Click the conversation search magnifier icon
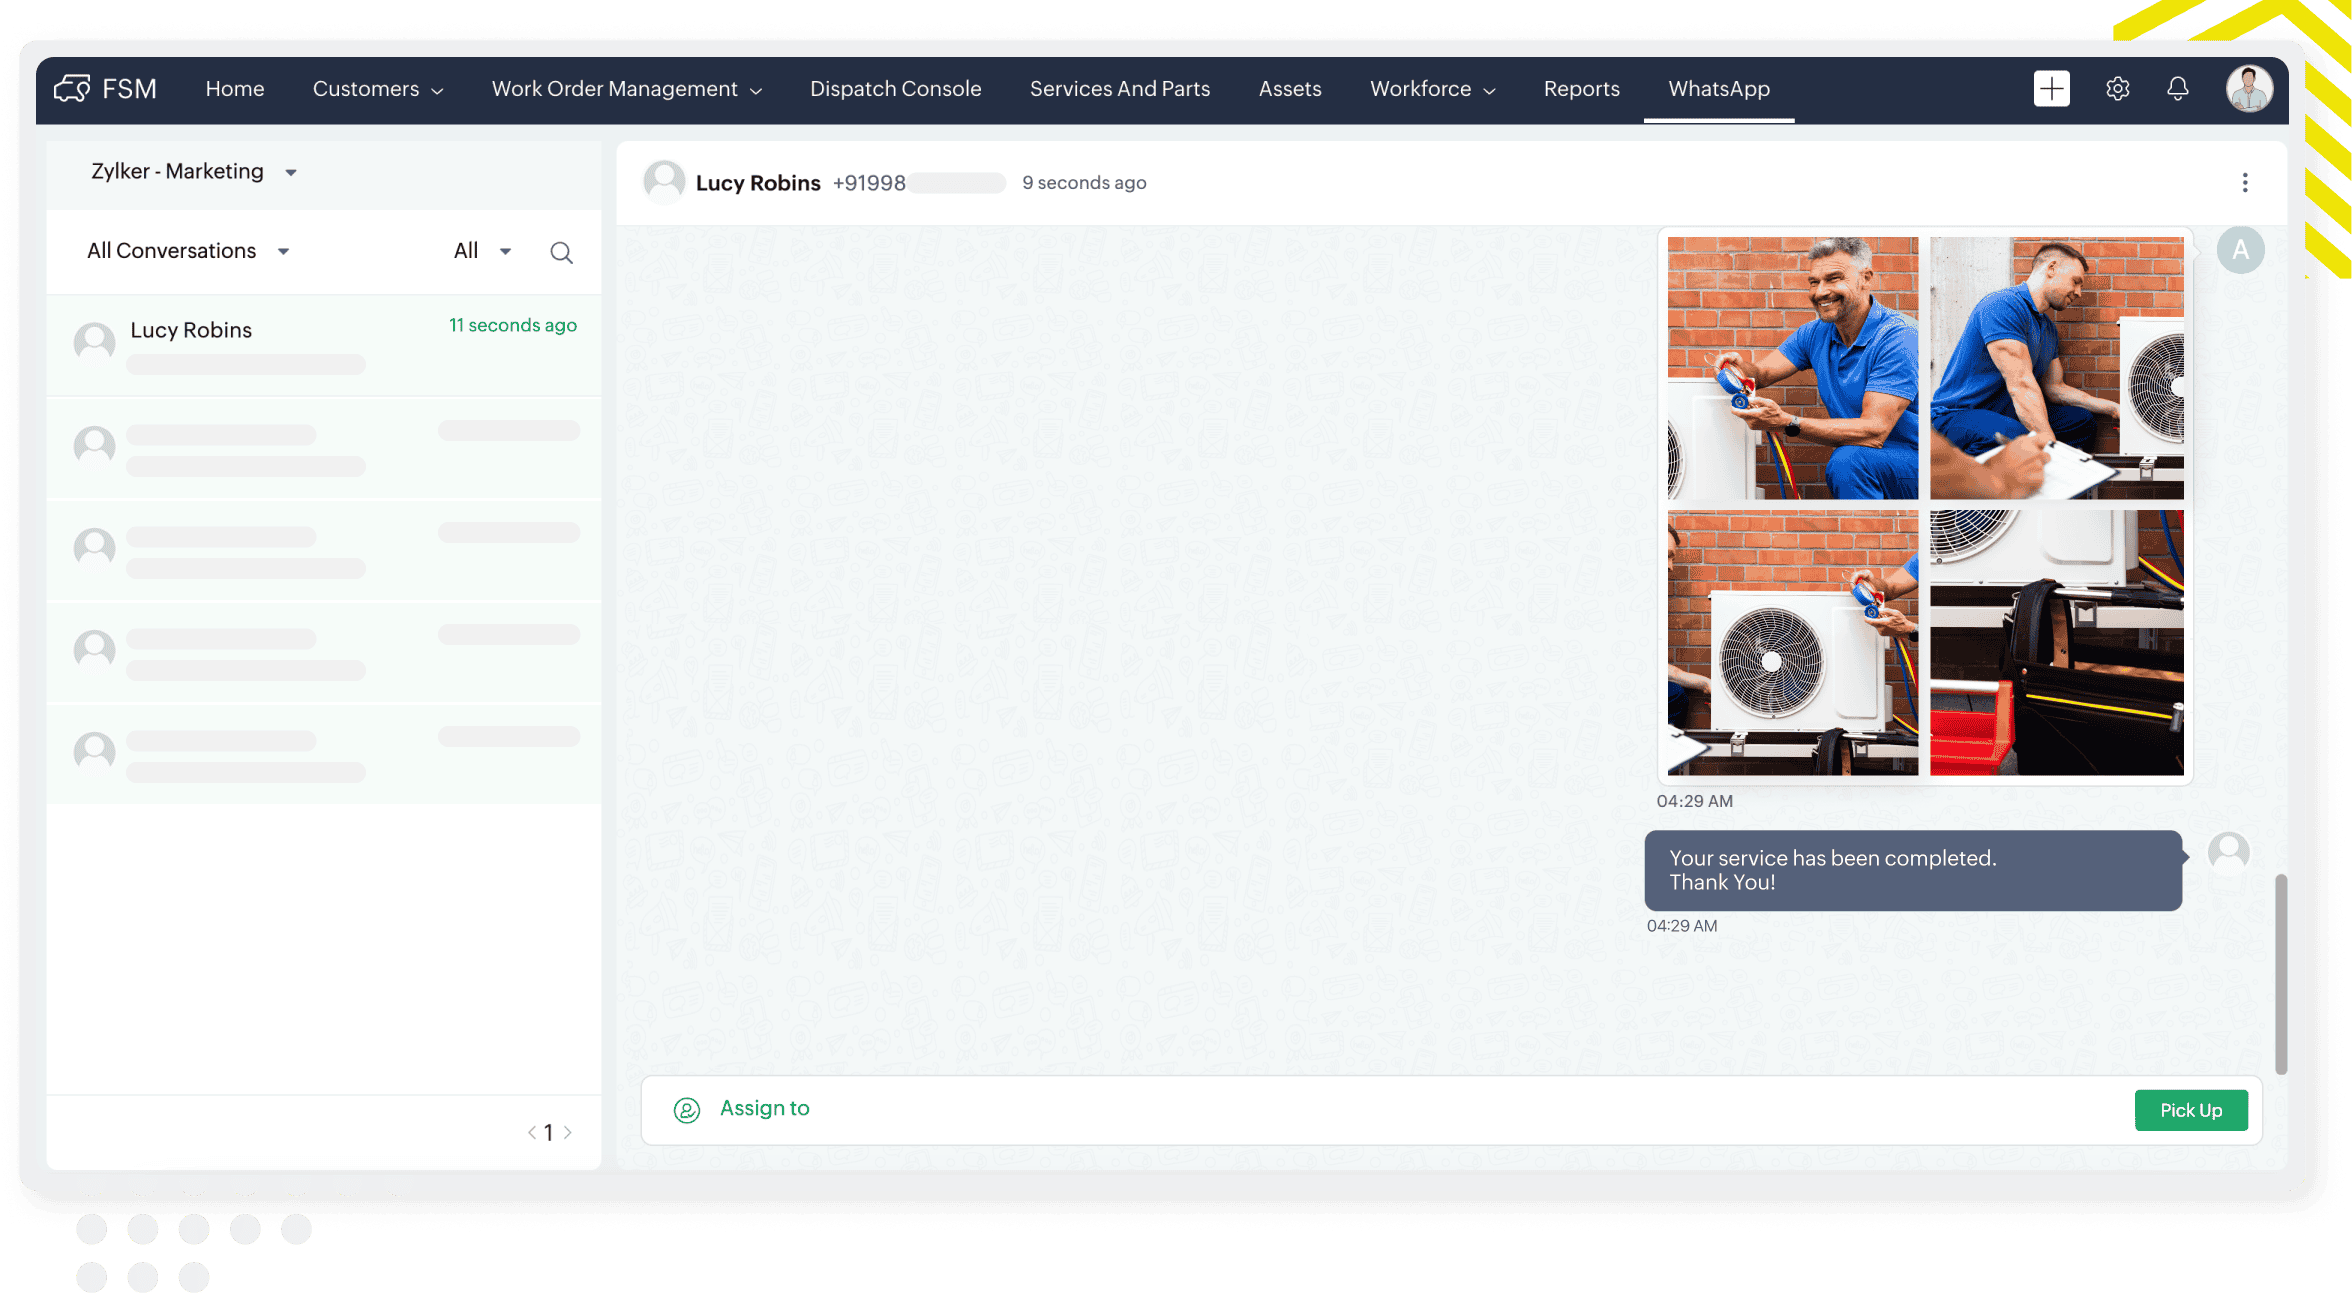 pos(561,253)
